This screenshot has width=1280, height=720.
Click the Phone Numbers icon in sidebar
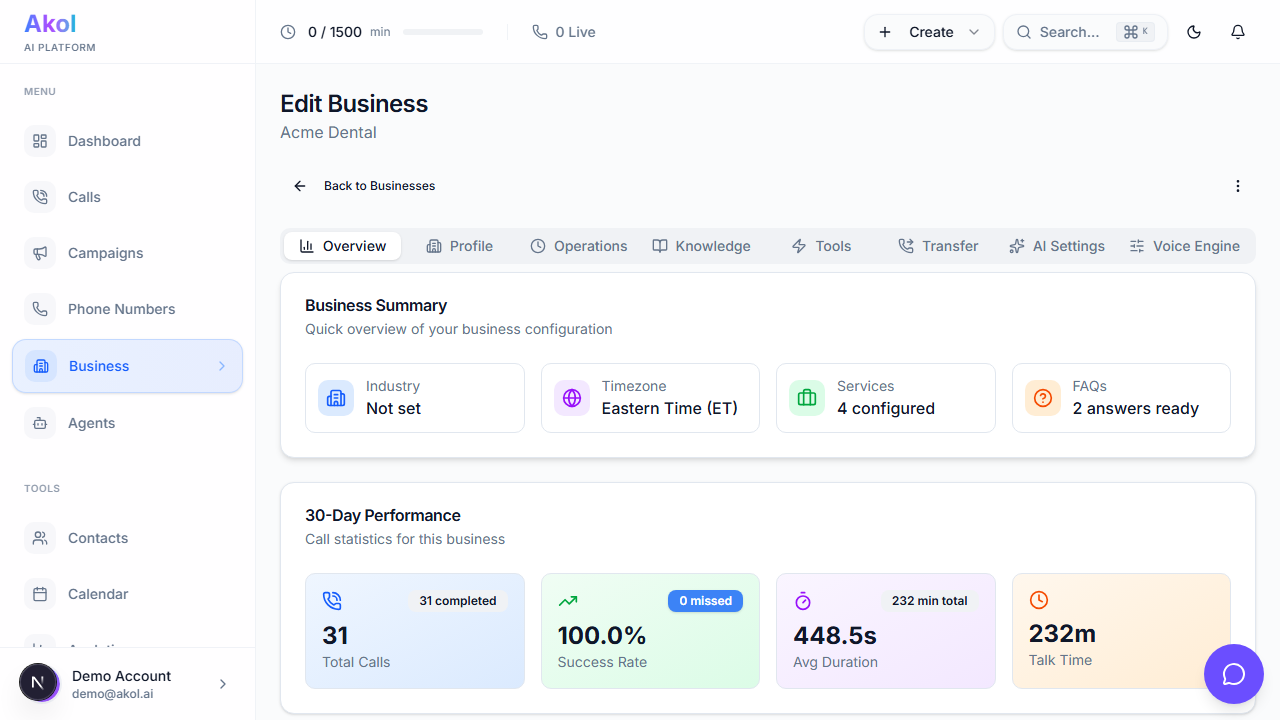pyautogui.click(x=40, y=309)
